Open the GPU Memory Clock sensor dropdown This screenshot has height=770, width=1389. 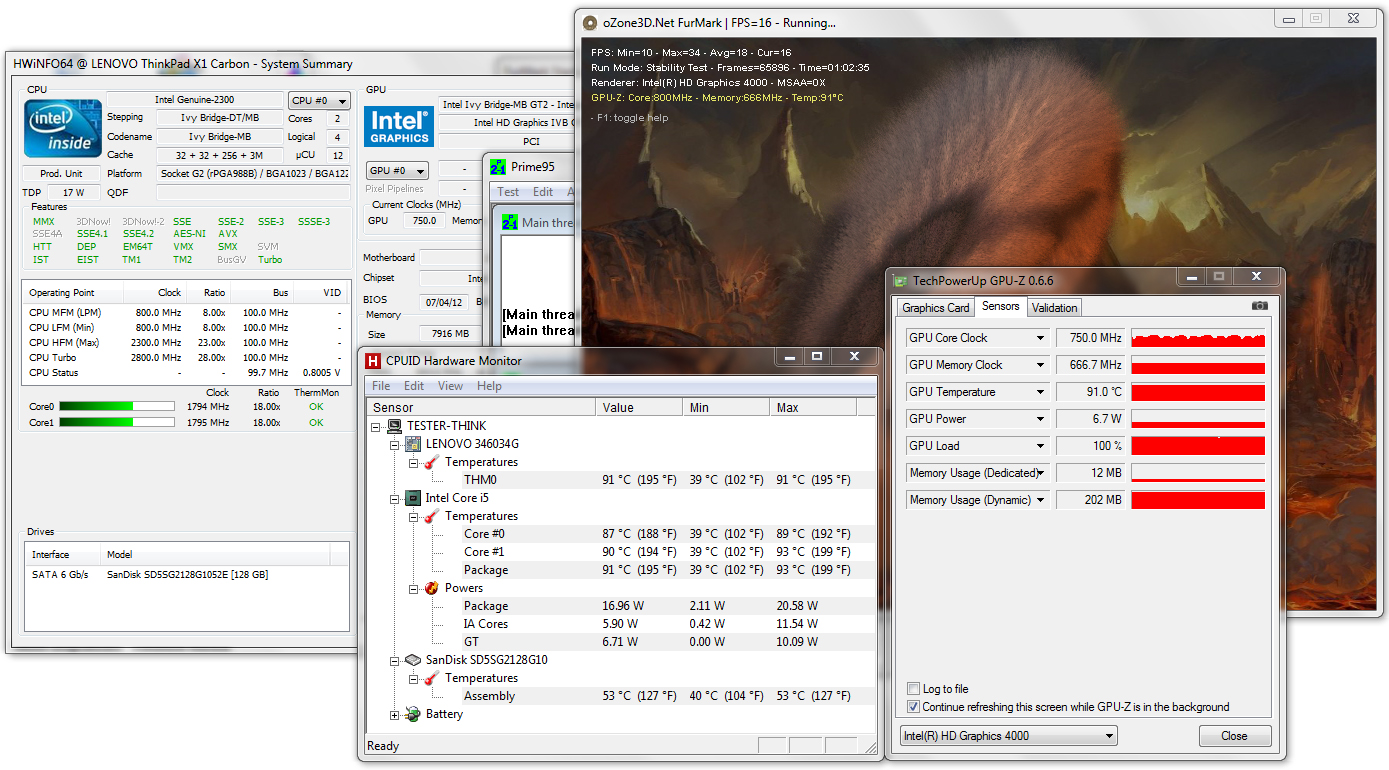click(1041, 365)
